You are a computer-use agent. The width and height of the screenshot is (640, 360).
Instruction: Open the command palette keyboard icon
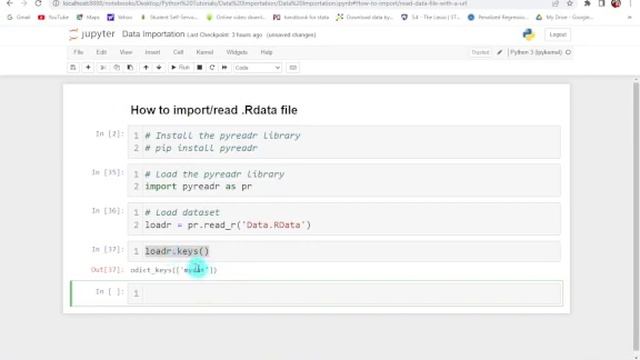point(293,67)
